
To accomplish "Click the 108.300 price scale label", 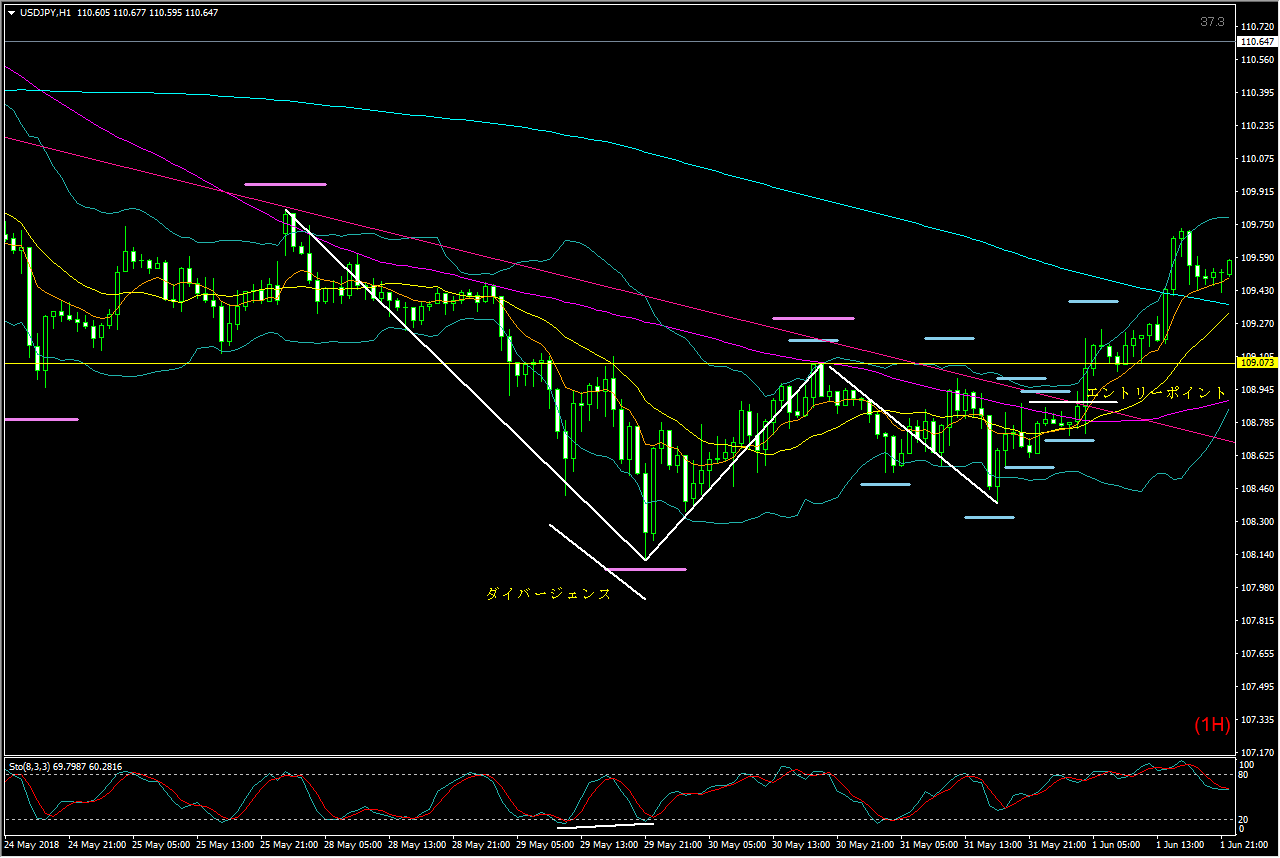I will click(x=1257, y=522).
